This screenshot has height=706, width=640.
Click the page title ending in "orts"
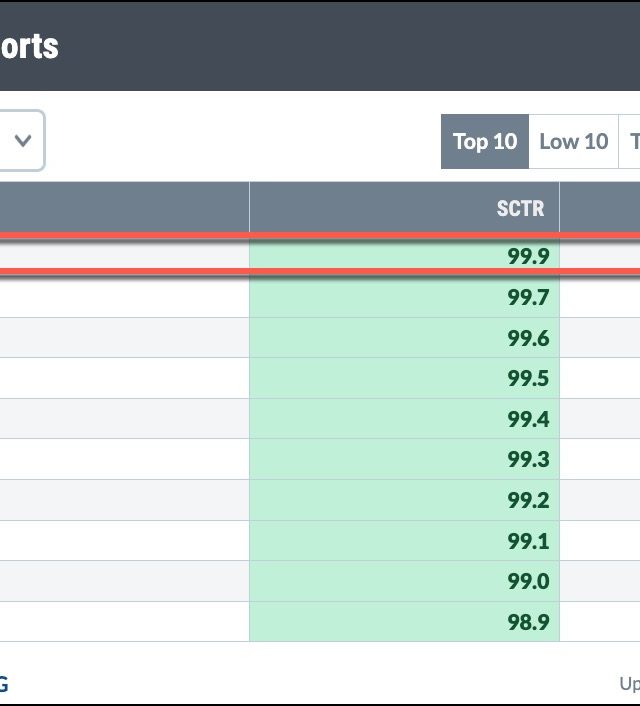[x=29, y=46]
